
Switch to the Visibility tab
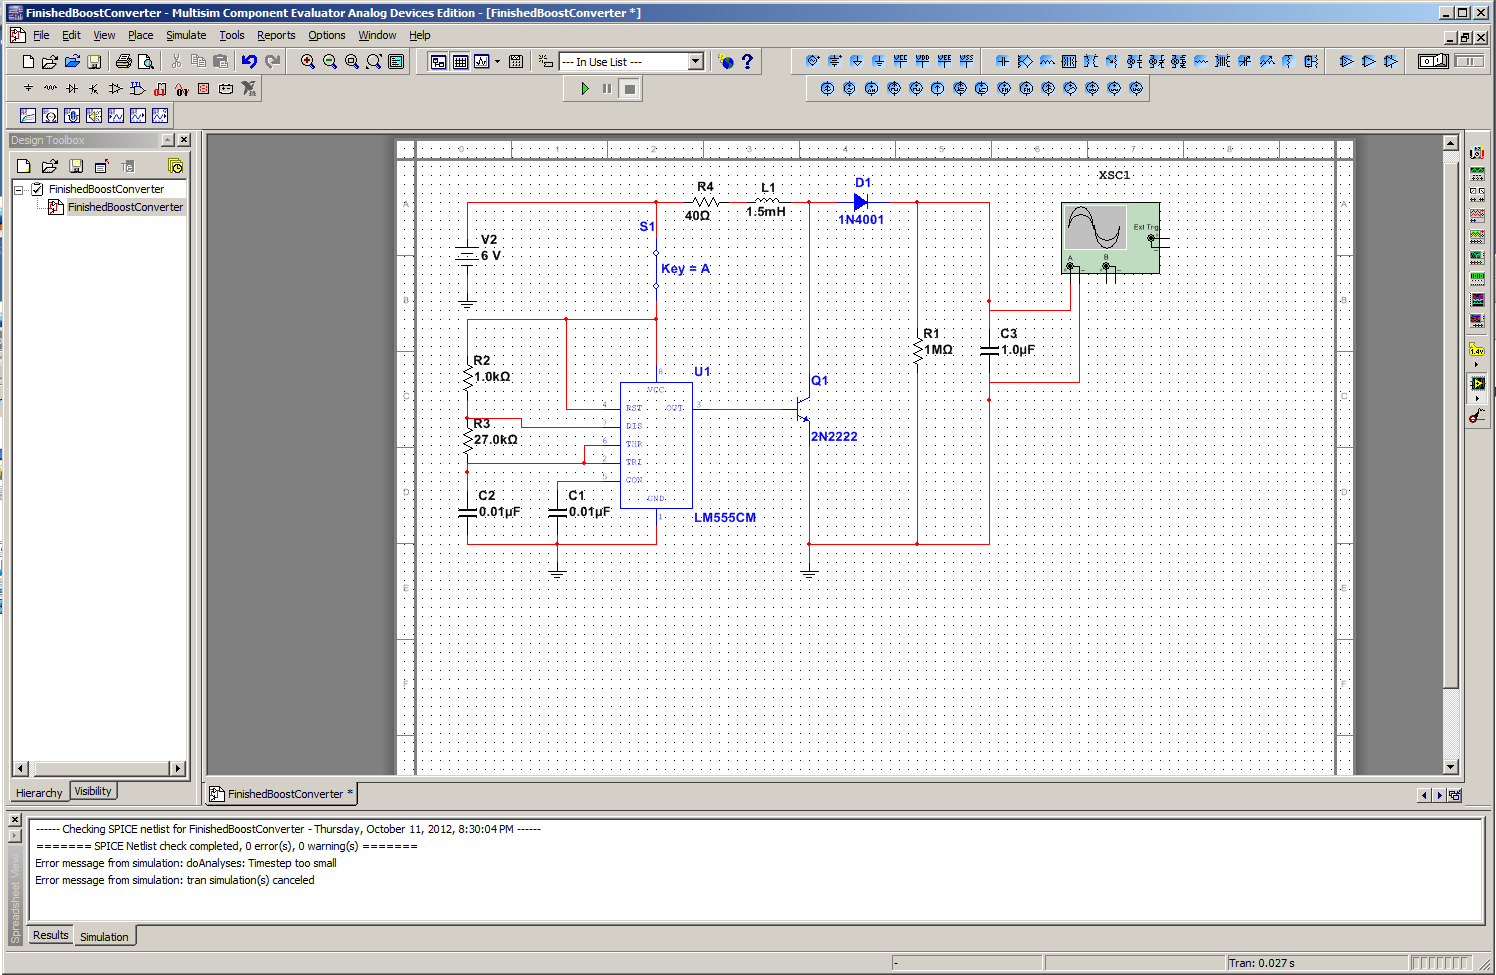click(x=93, y=791)
